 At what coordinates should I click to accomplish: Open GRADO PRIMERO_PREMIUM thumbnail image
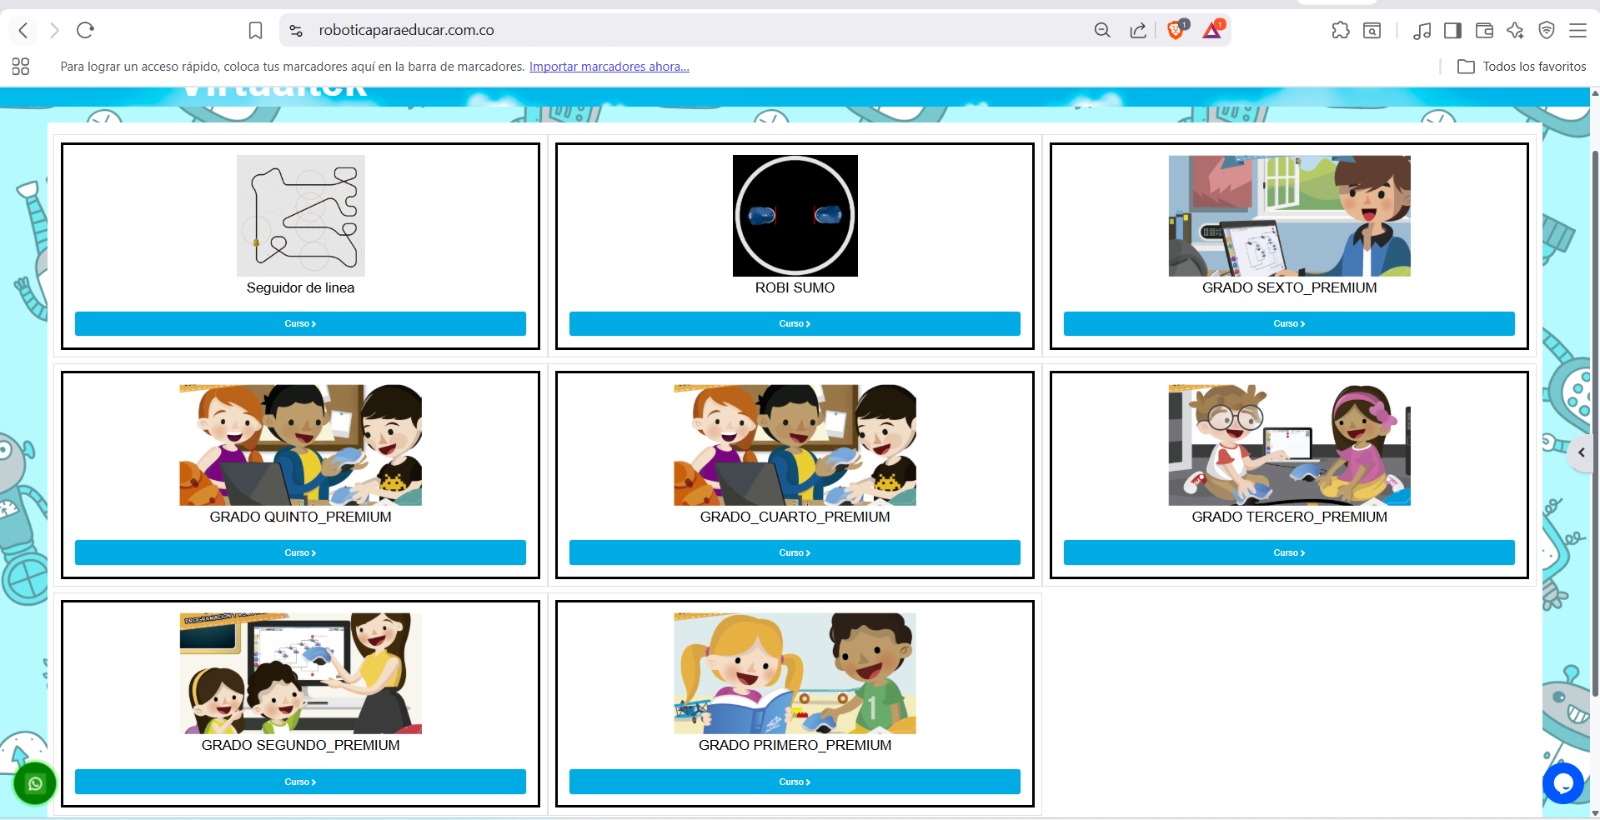795,674
